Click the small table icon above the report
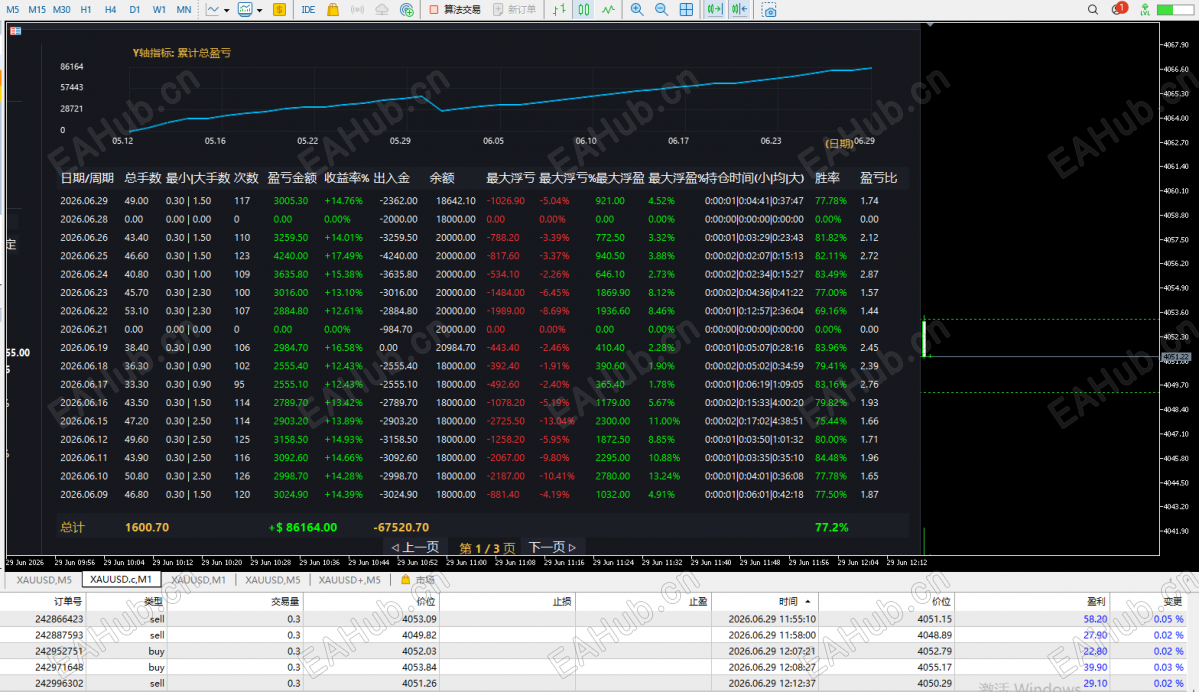Viewport: 1199px width, 692px height. [15, 31]
